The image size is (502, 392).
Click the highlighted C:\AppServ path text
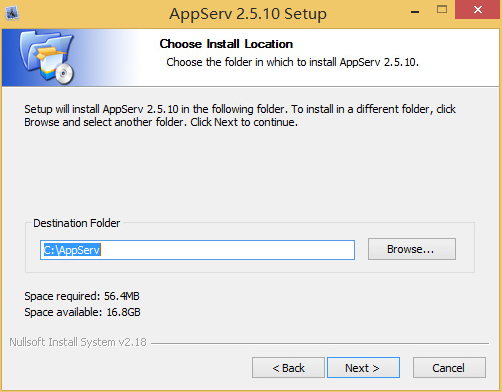pyautogui.click(x=72, y=250)
